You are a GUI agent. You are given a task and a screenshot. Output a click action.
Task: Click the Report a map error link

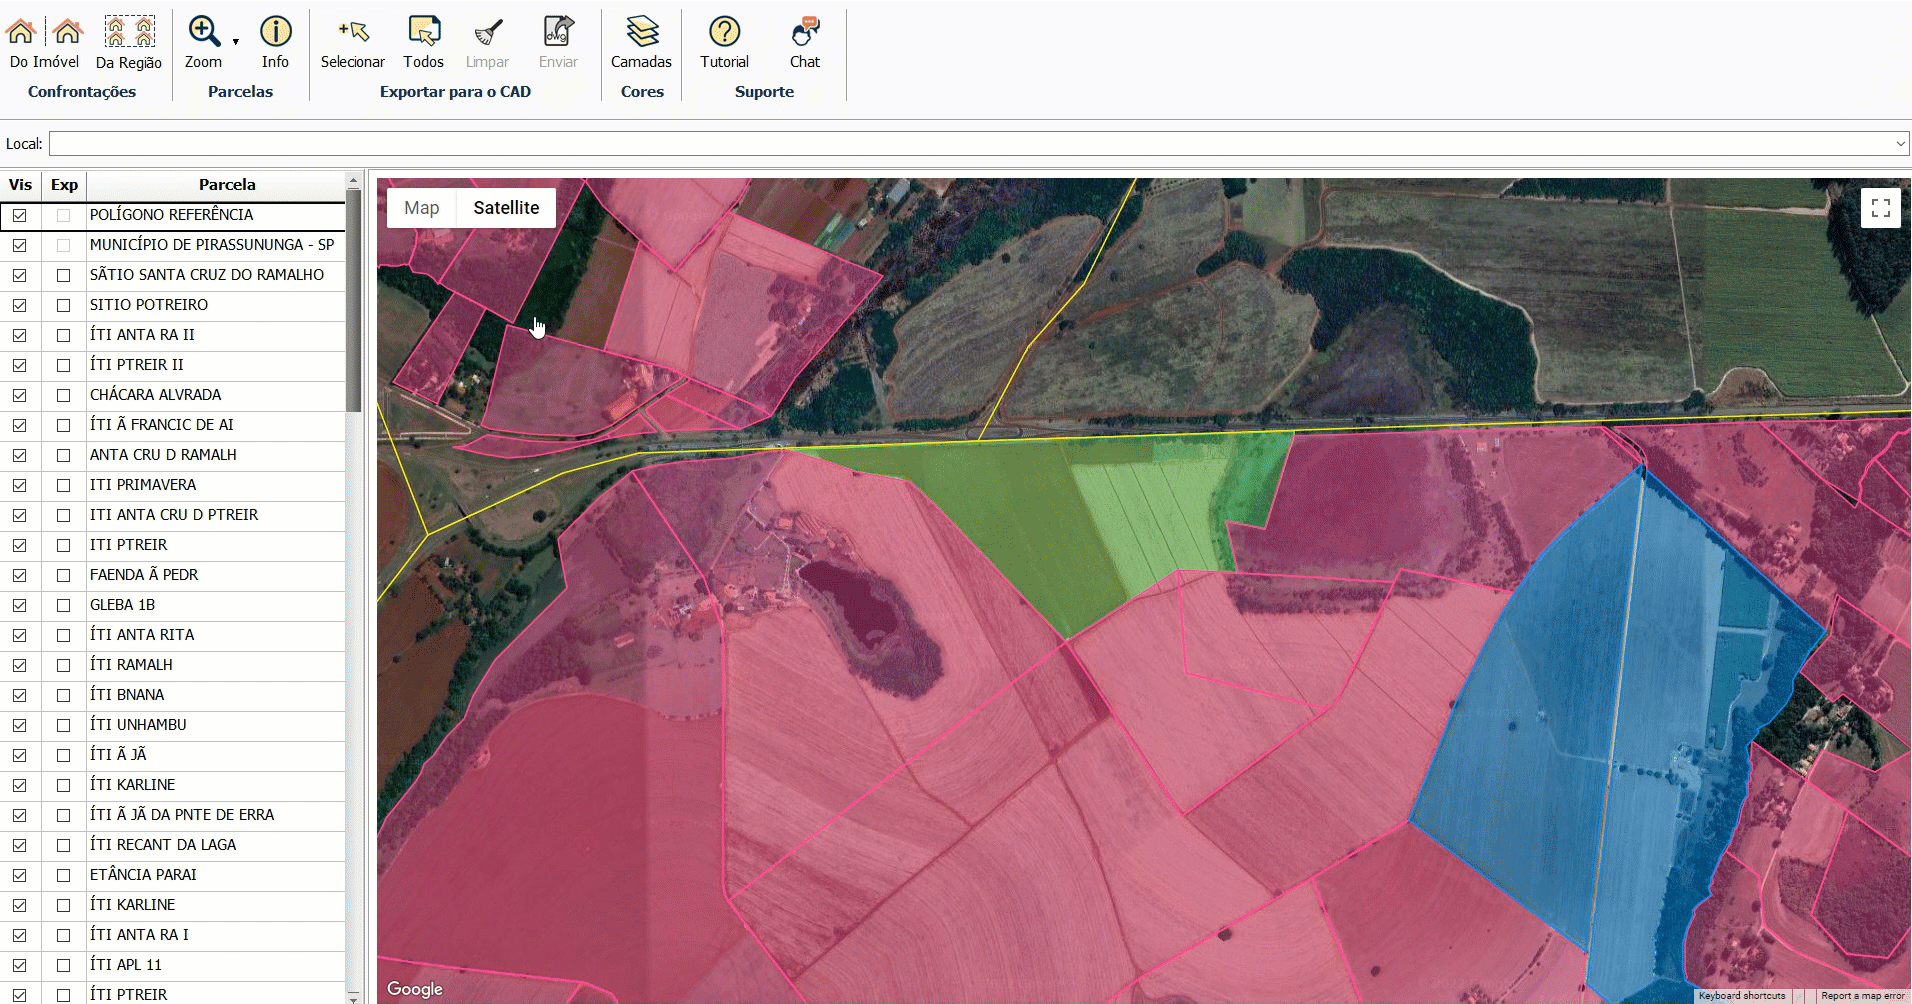coord(1862,996)
